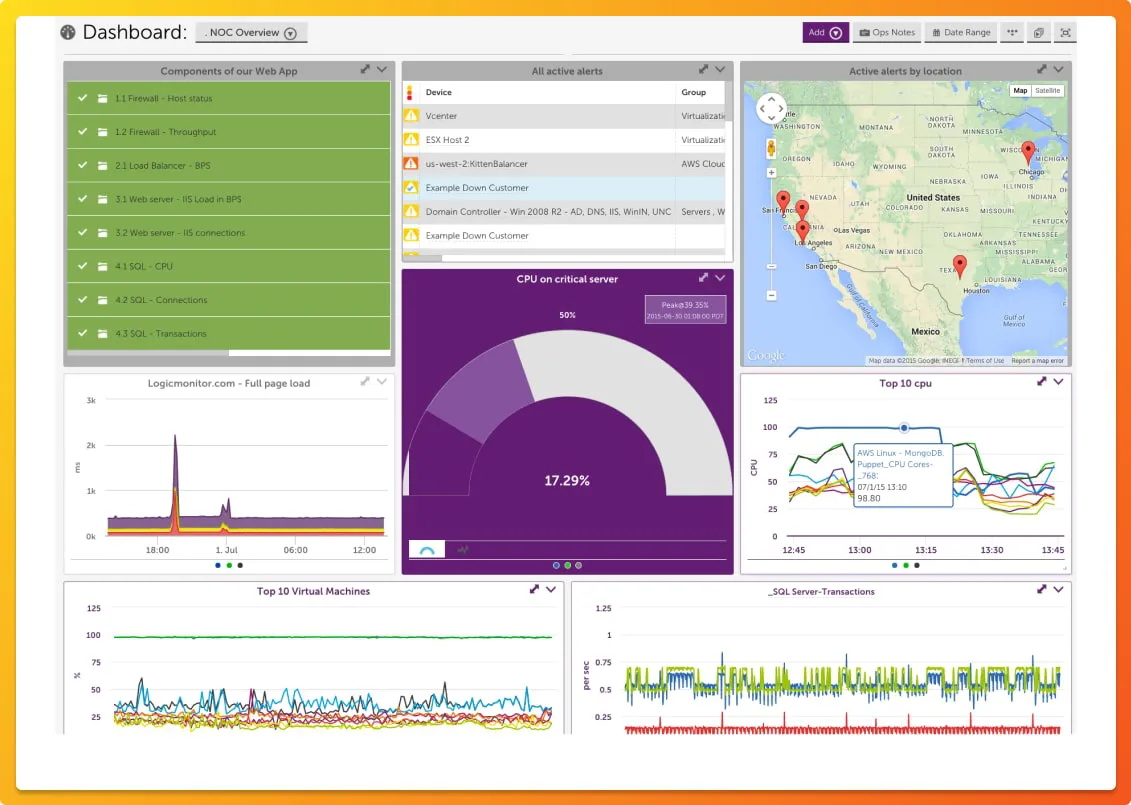Click the Chicago red map pin

click(1029, 152)
